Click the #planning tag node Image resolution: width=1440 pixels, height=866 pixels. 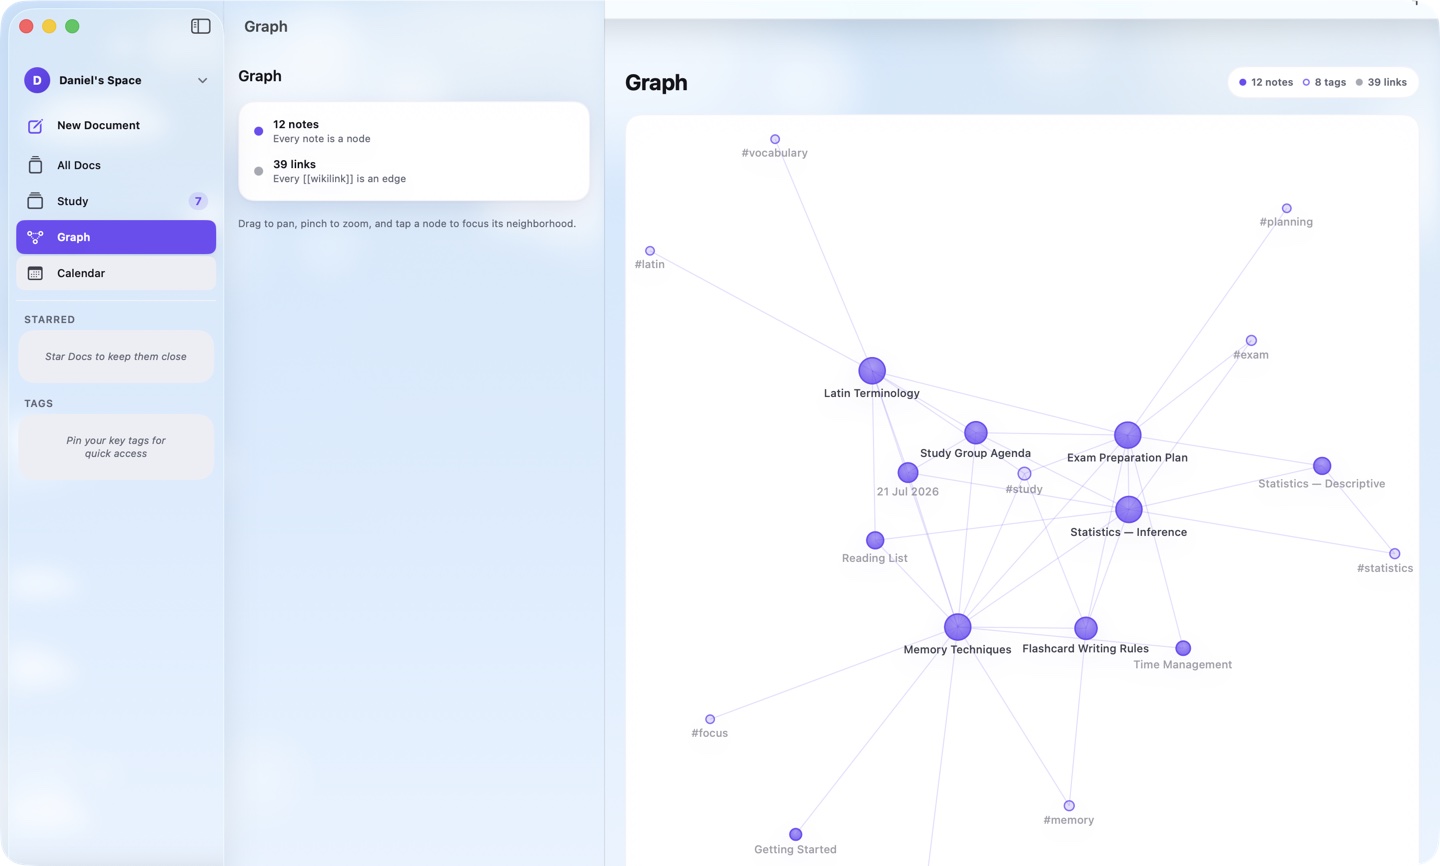(1287, 209)
